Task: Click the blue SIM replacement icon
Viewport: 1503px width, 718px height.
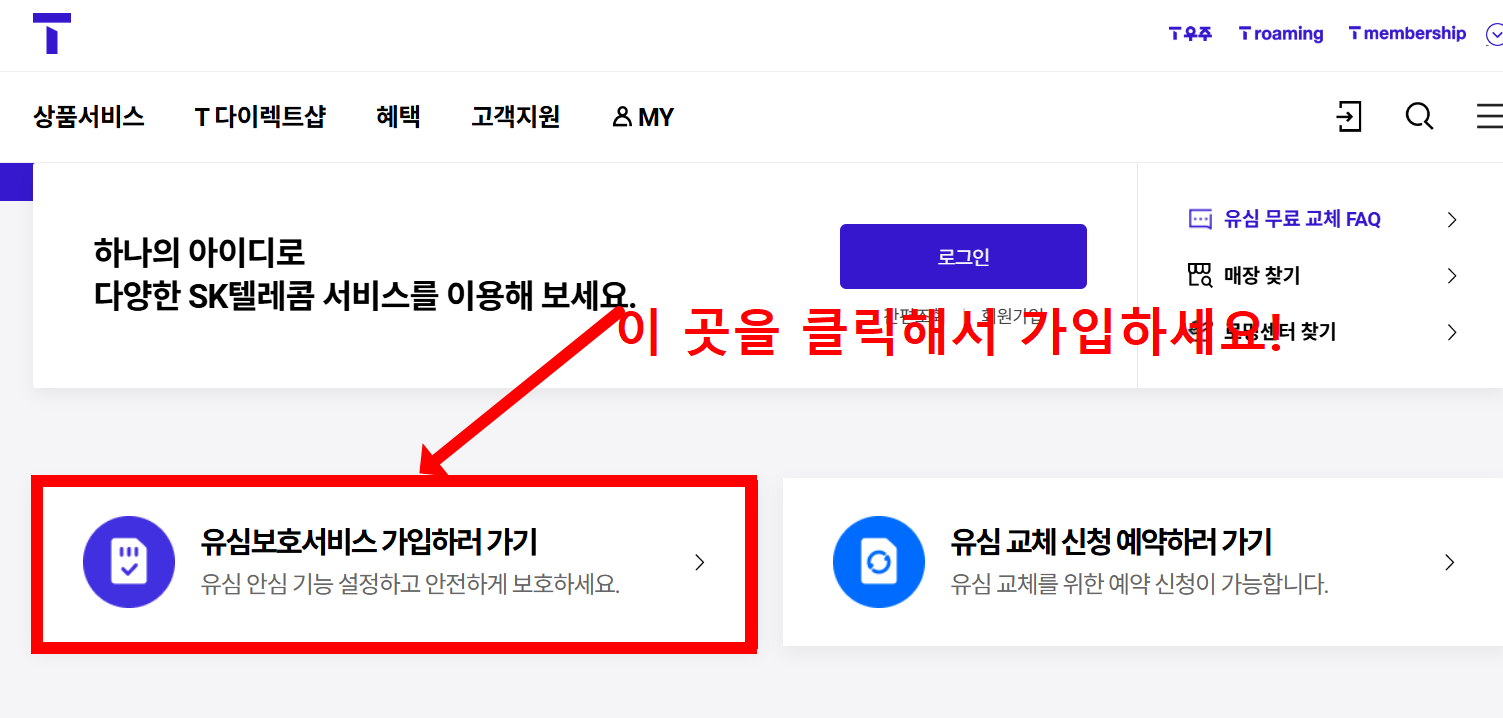Action: pyautogui.click(x=879, y=562)
